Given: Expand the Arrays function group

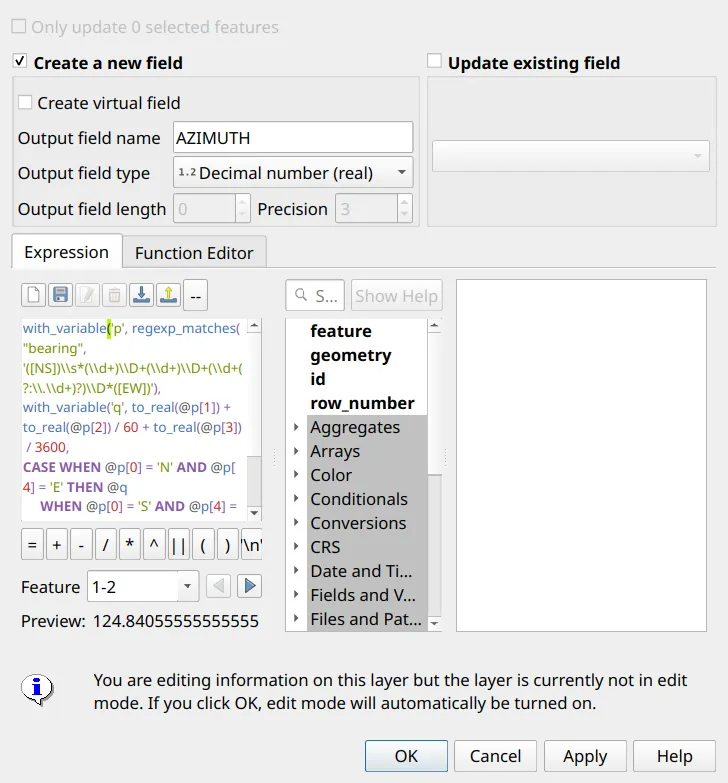Looking at the screenshot, I should [296, 451].
